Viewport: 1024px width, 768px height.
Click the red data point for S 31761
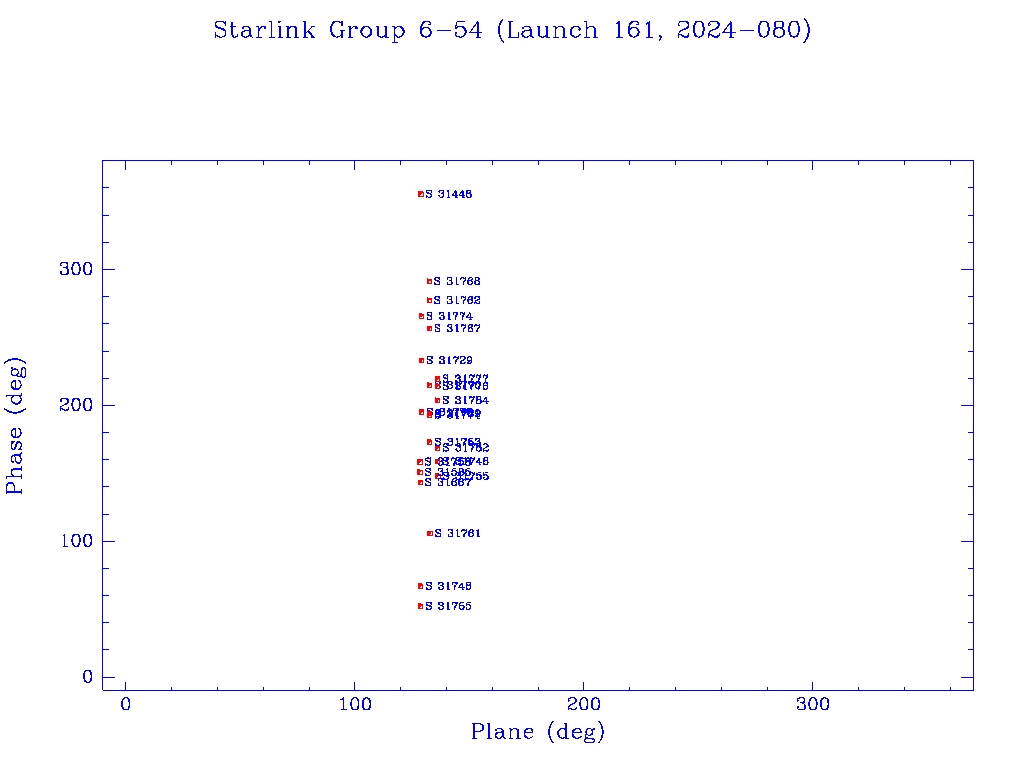[429, 534]
